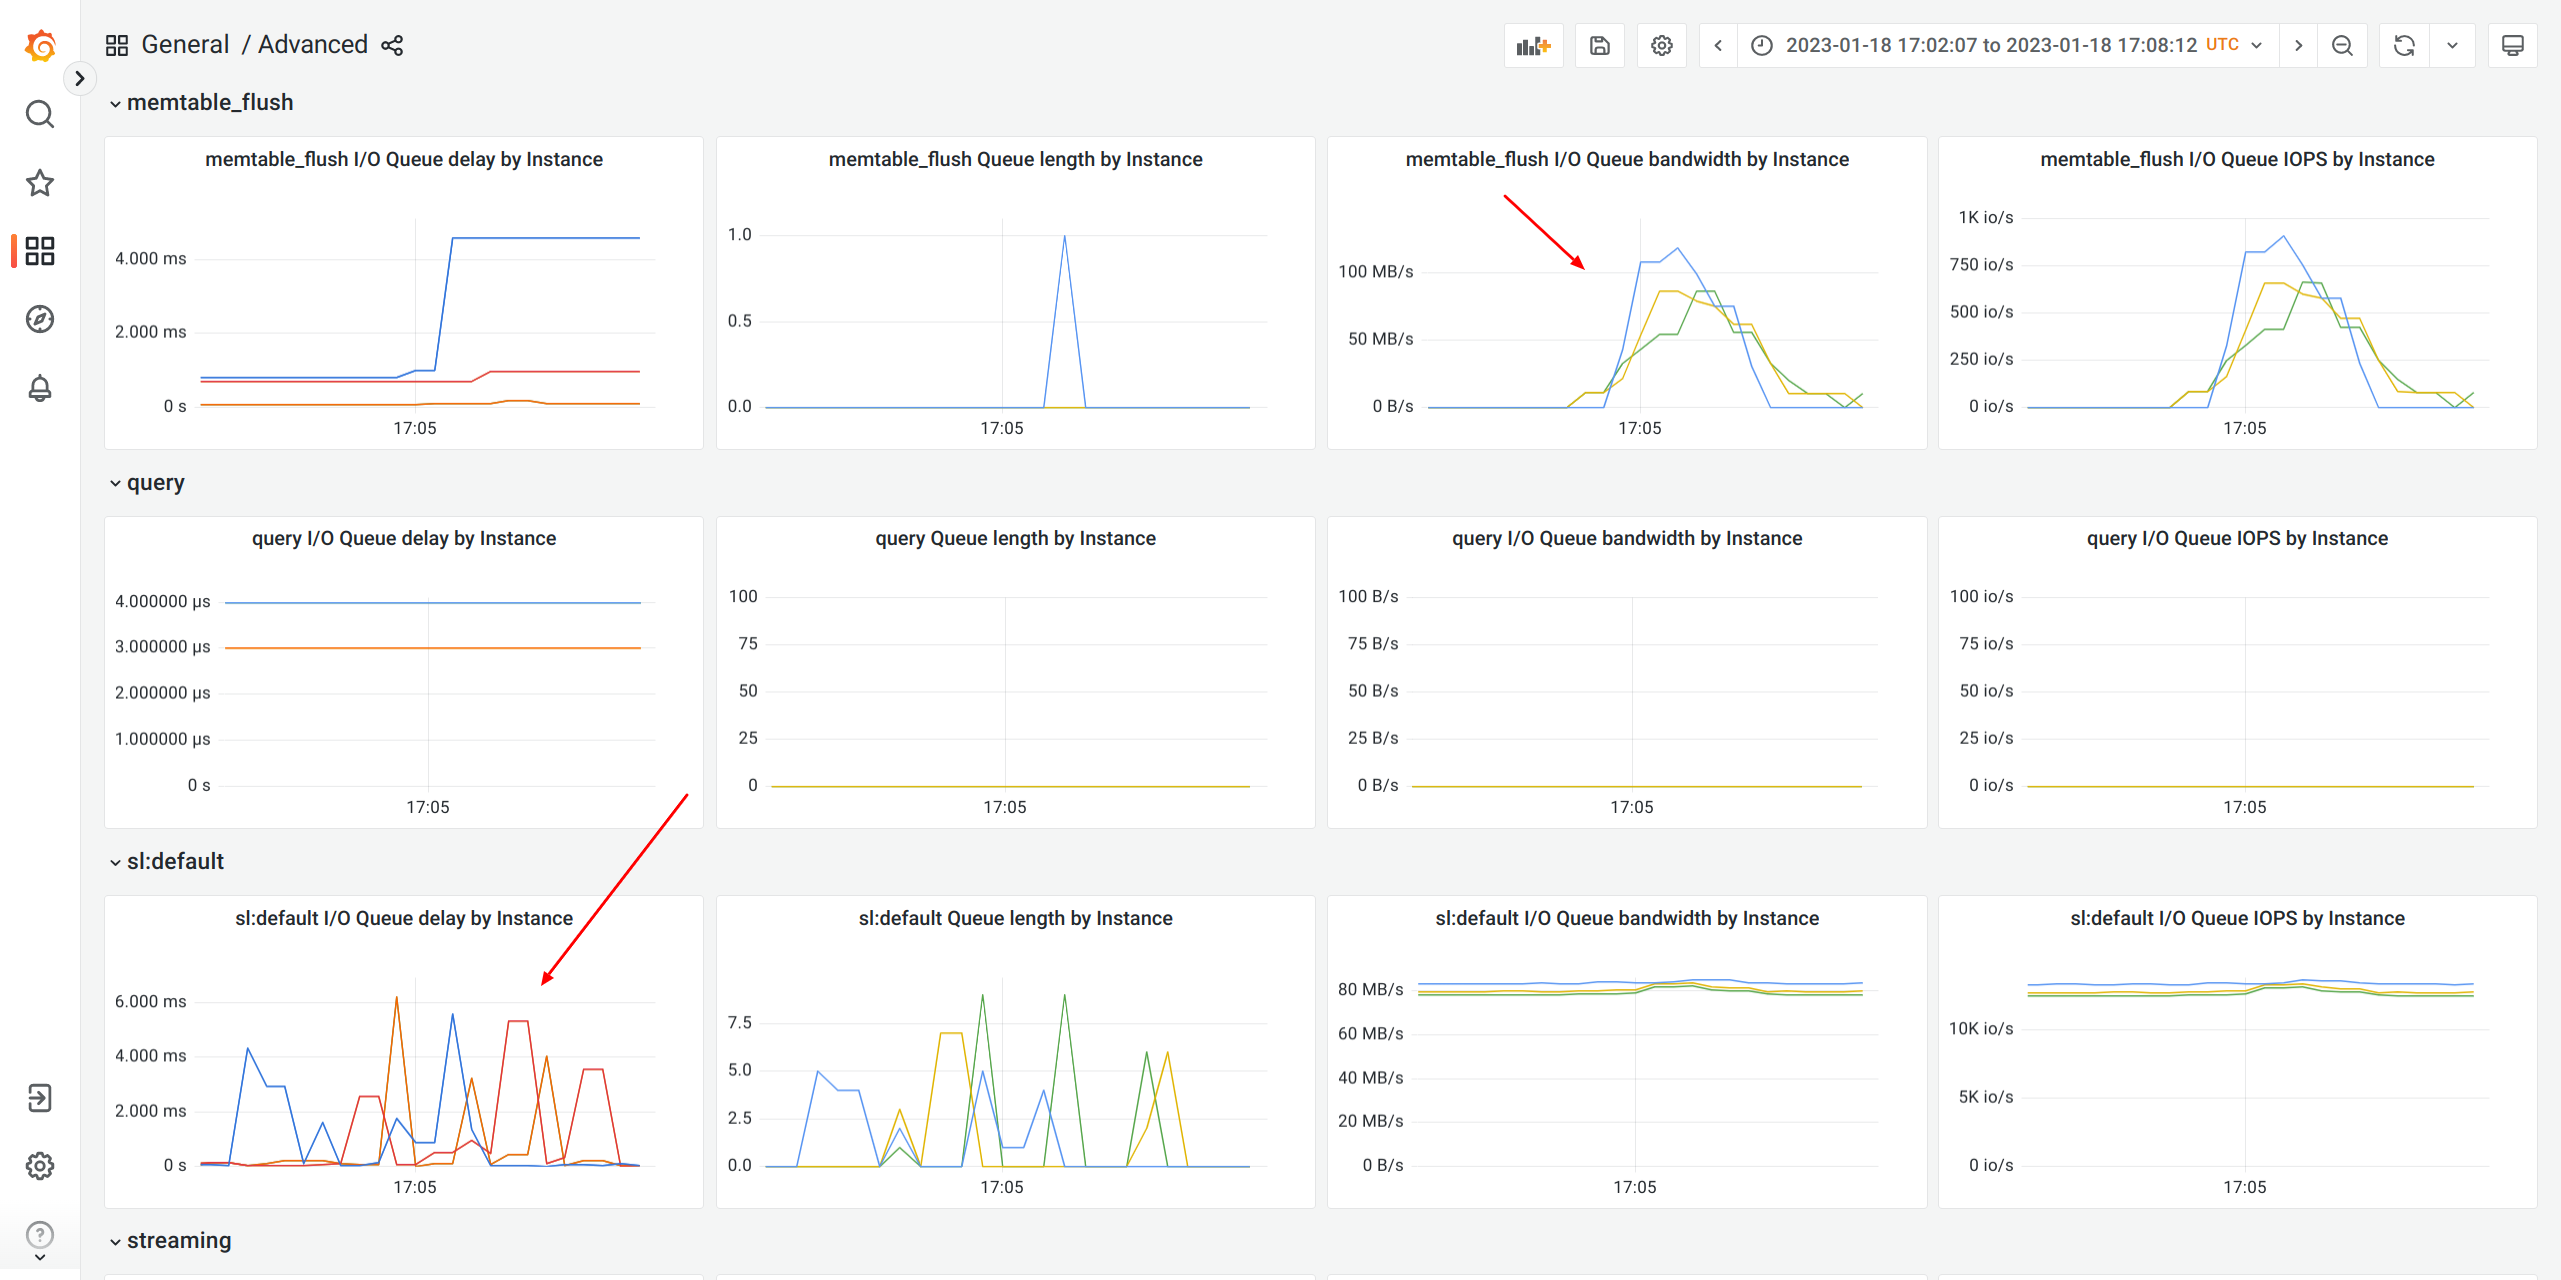The image size is (2561, 1280).
Task: Open dashboard settings gear
Action: click(x=1661, y=45)
